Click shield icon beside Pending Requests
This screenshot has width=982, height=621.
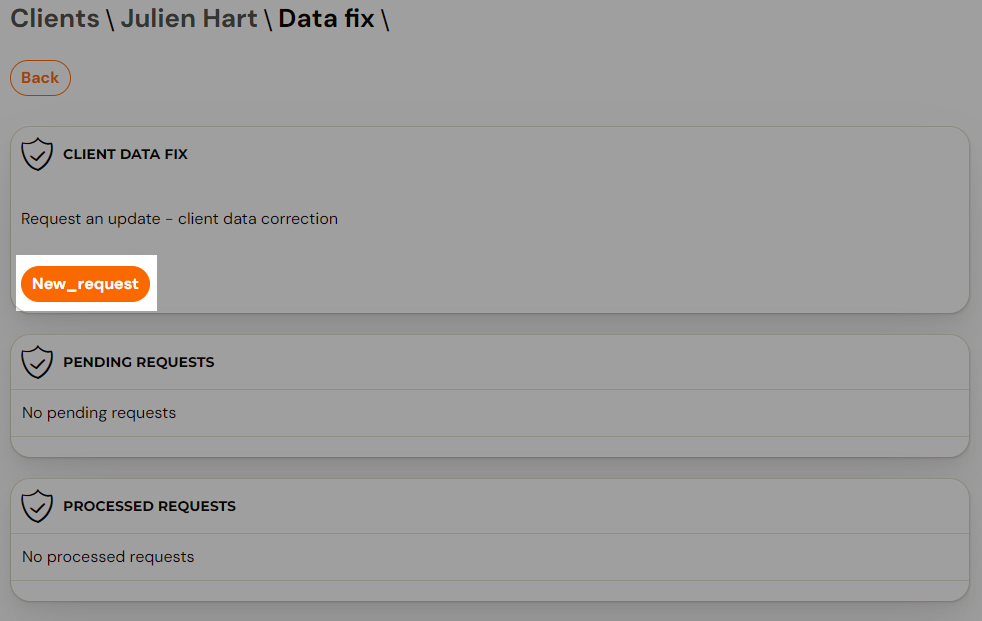[x=37, y=362]
